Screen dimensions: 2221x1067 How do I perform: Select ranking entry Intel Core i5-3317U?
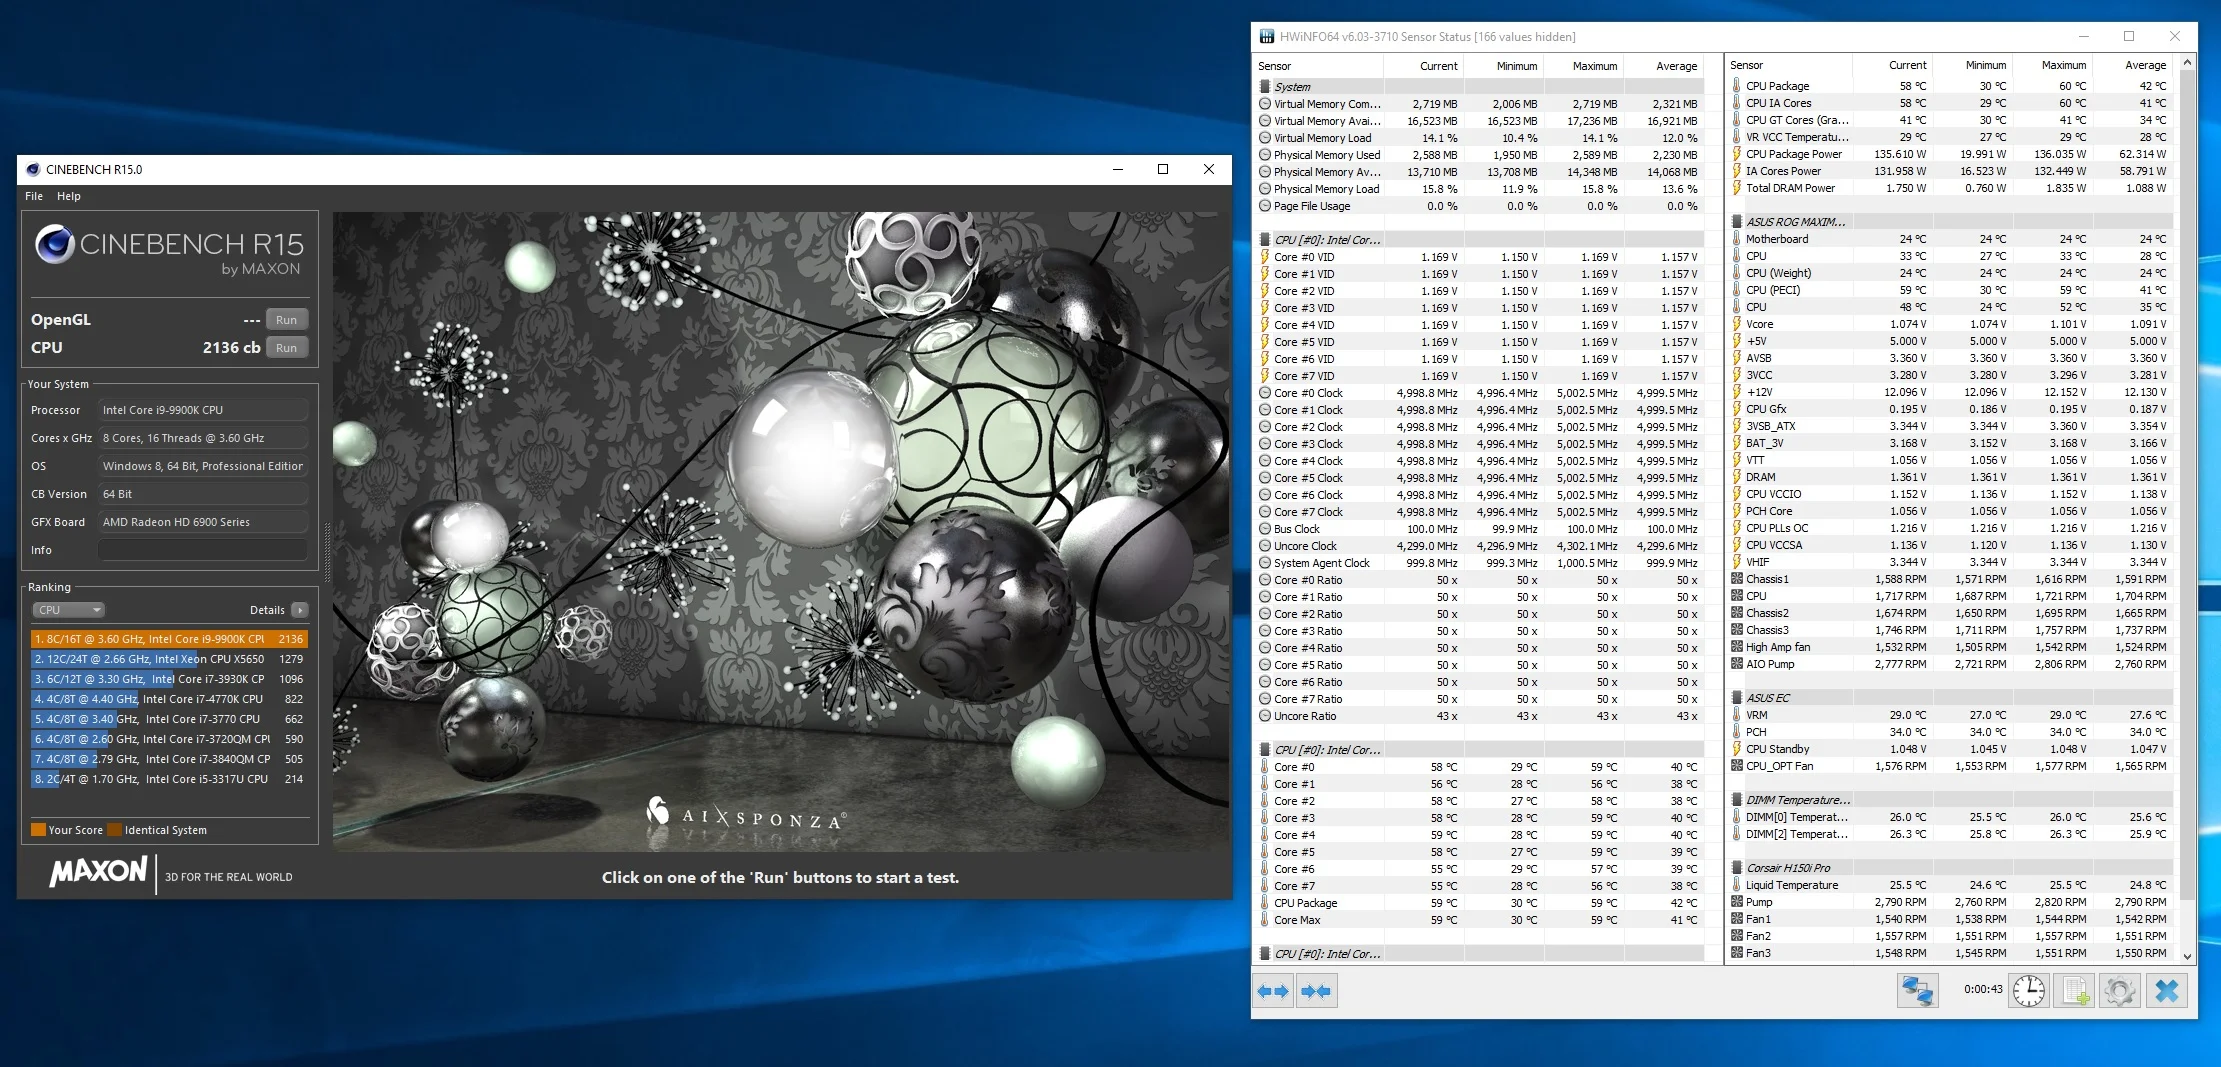[169, 779]
